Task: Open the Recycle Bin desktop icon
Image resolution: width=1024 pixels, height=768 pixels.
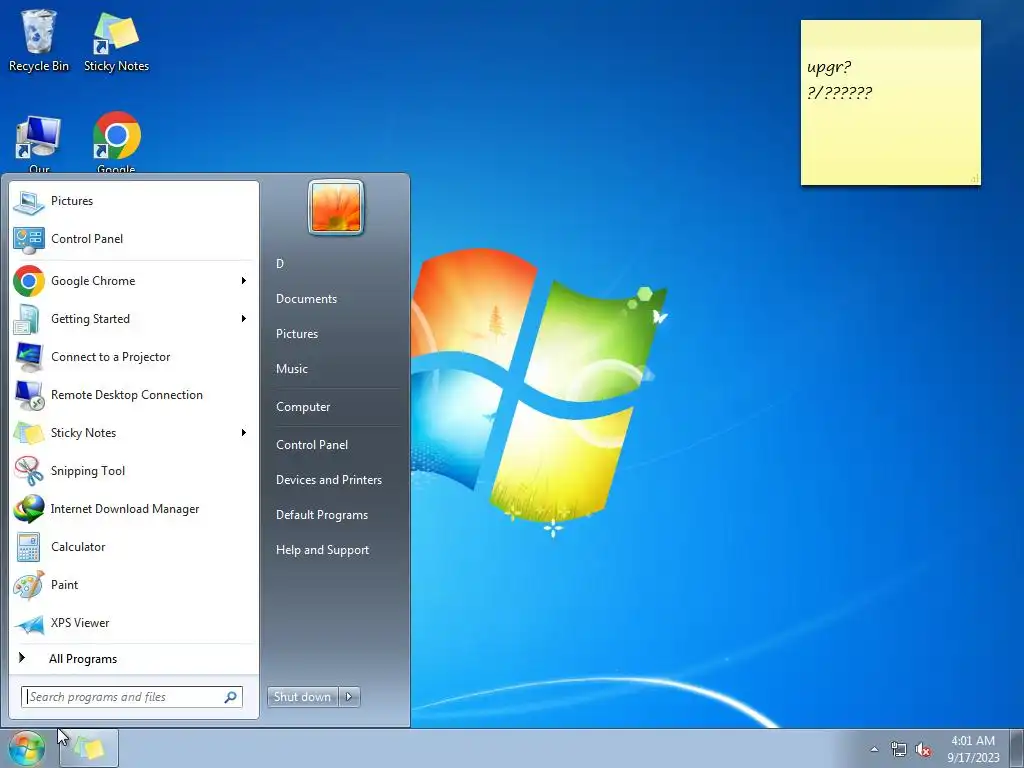Action: pyautogui.click(x=39, y=40)
